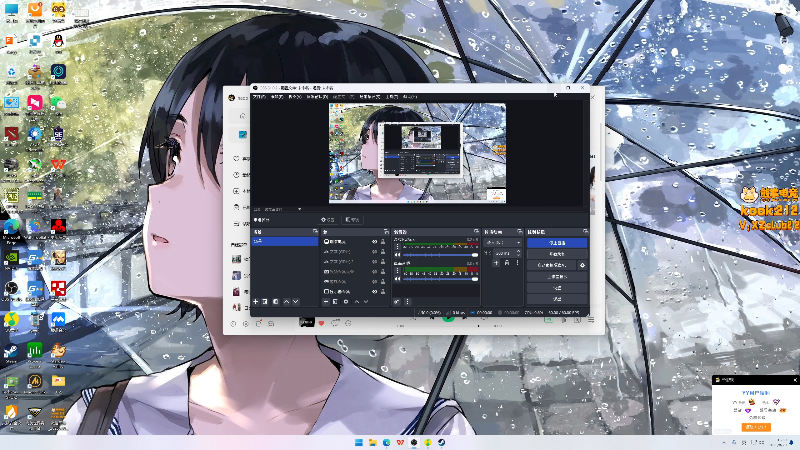Click the green play button in the music player

pyautogui.click(x=448, y=318)
